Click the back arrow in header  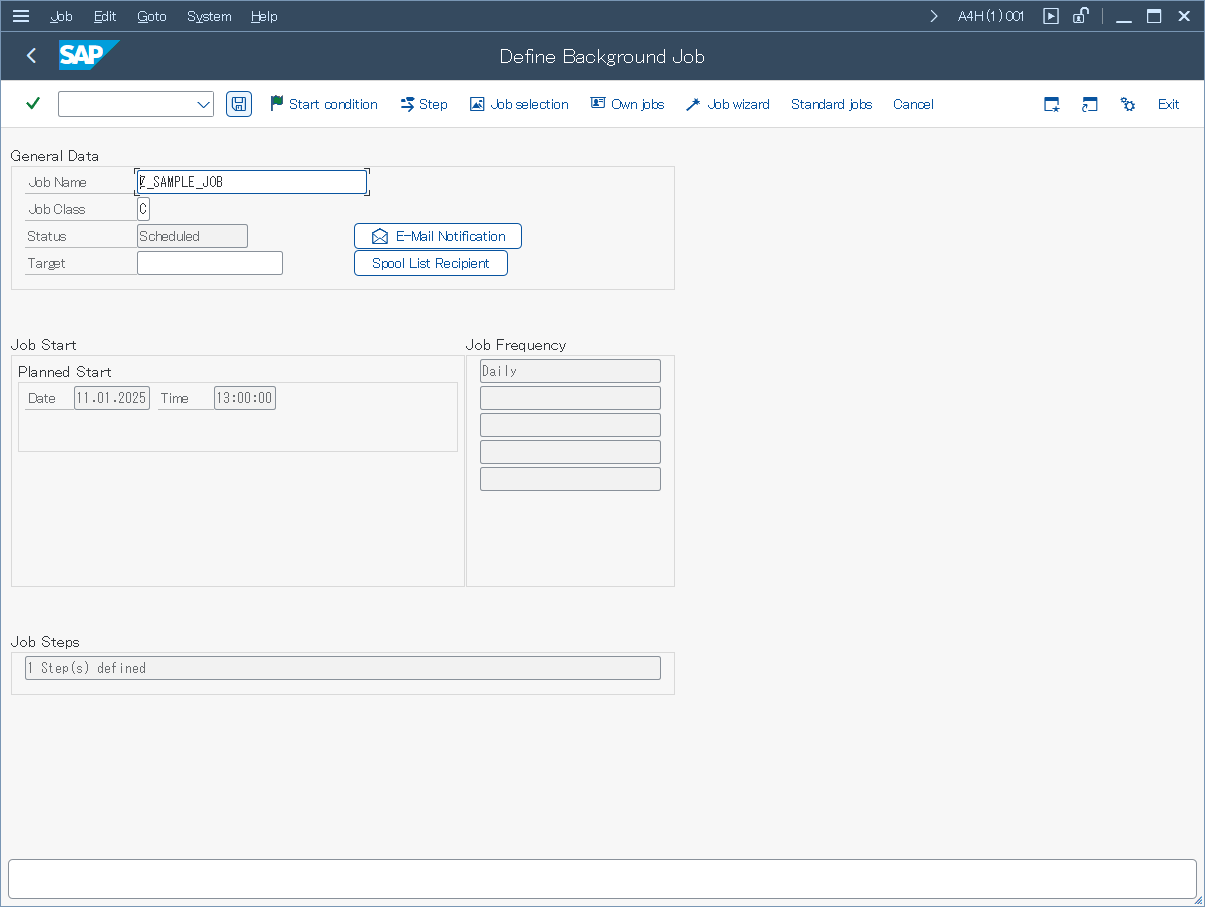pyautogui.click(x=32, y=56)
